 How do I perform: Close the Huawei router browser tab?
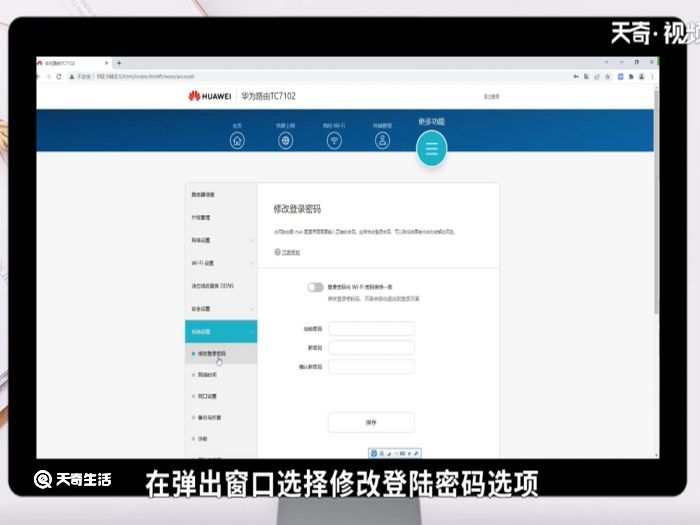coord(107,63)
